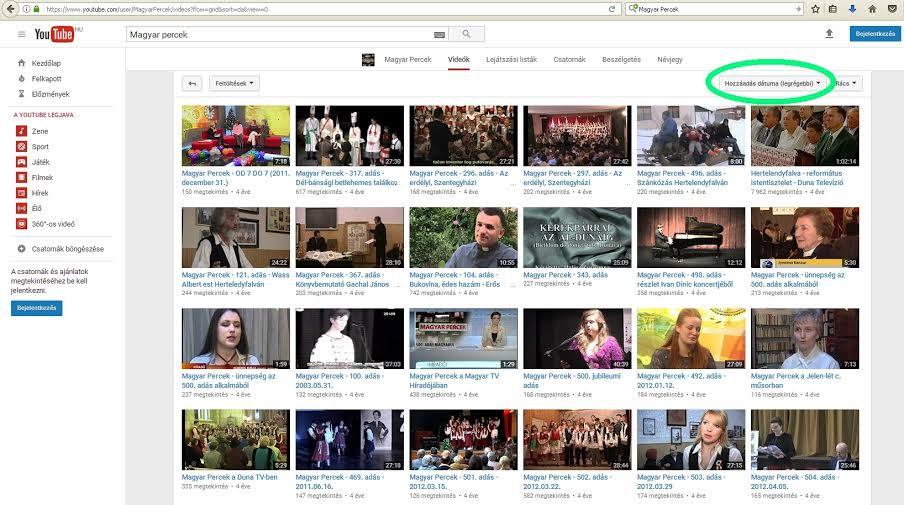Expand the Rács view dropdown
This screenshot has width=904, height=505.
point(846,84)
